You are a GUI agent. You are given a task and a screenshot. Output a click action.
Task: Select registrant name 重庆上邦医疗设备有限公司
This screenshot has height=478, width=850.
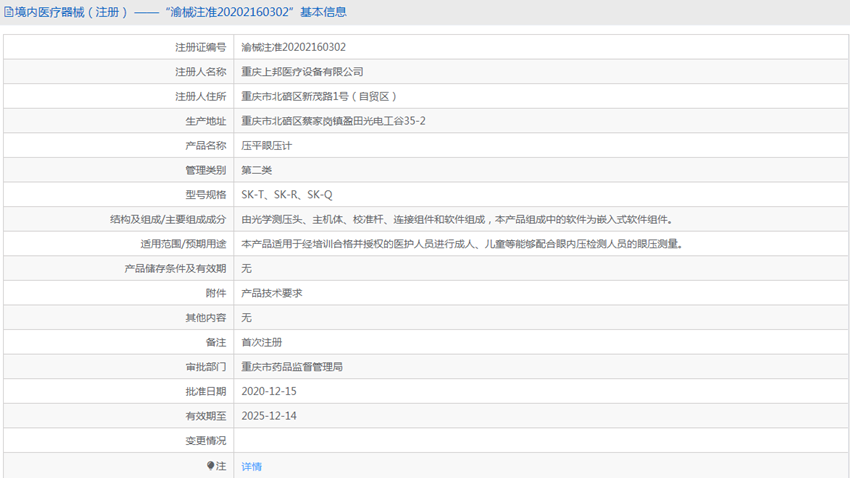point(302,72)
